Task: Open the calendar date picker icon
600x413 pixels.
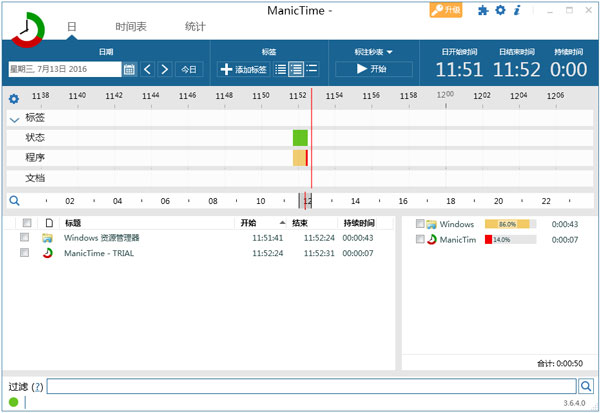Action: (129, 69)
